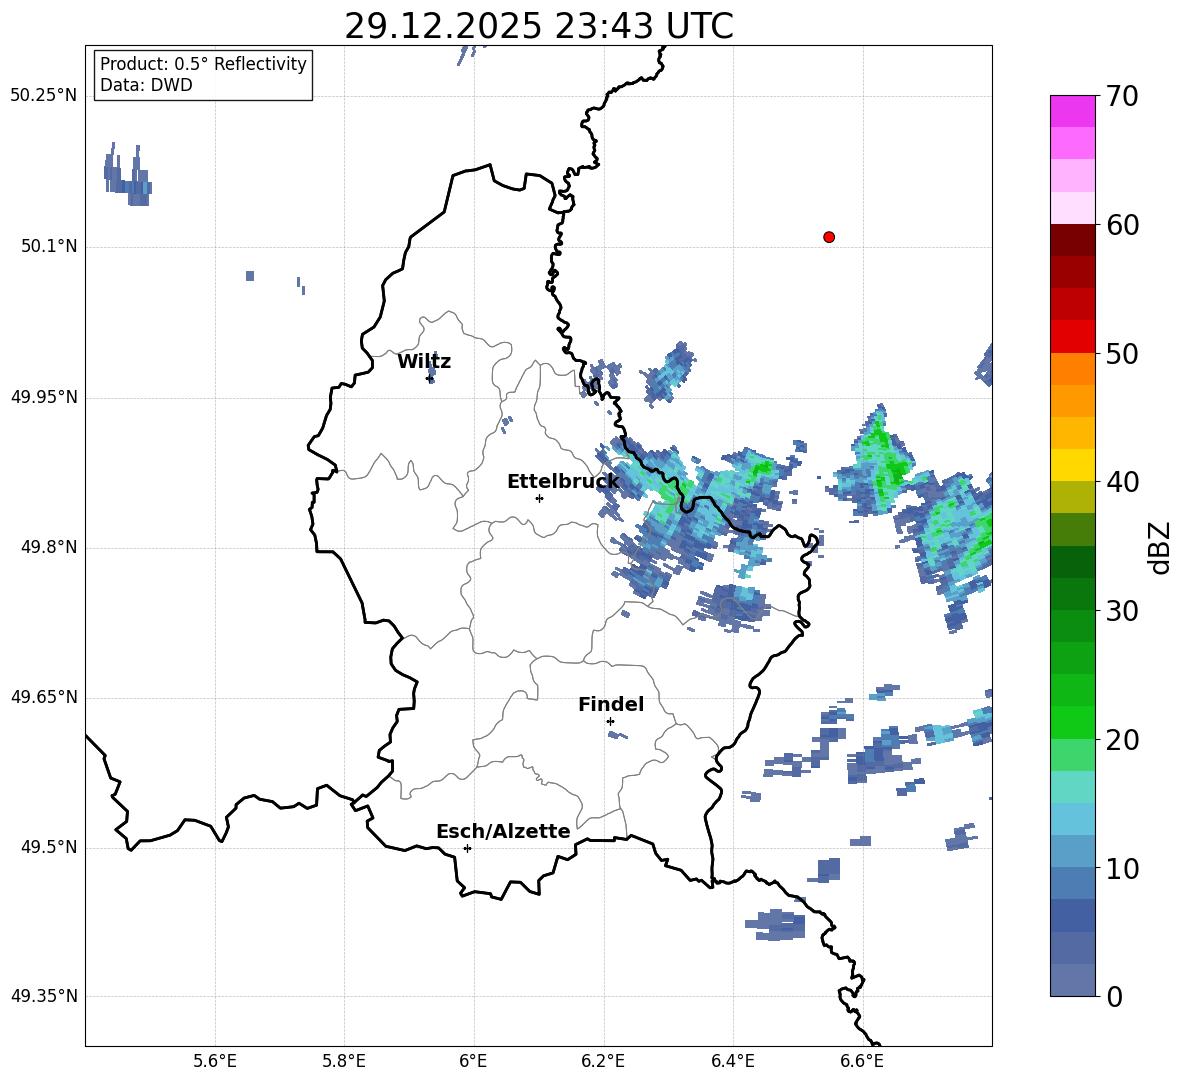The width and height of the screenshot is (1184, 1081).
Task: Click the 50.1°N latitude tick label
Action: click(x=49, y=246)
